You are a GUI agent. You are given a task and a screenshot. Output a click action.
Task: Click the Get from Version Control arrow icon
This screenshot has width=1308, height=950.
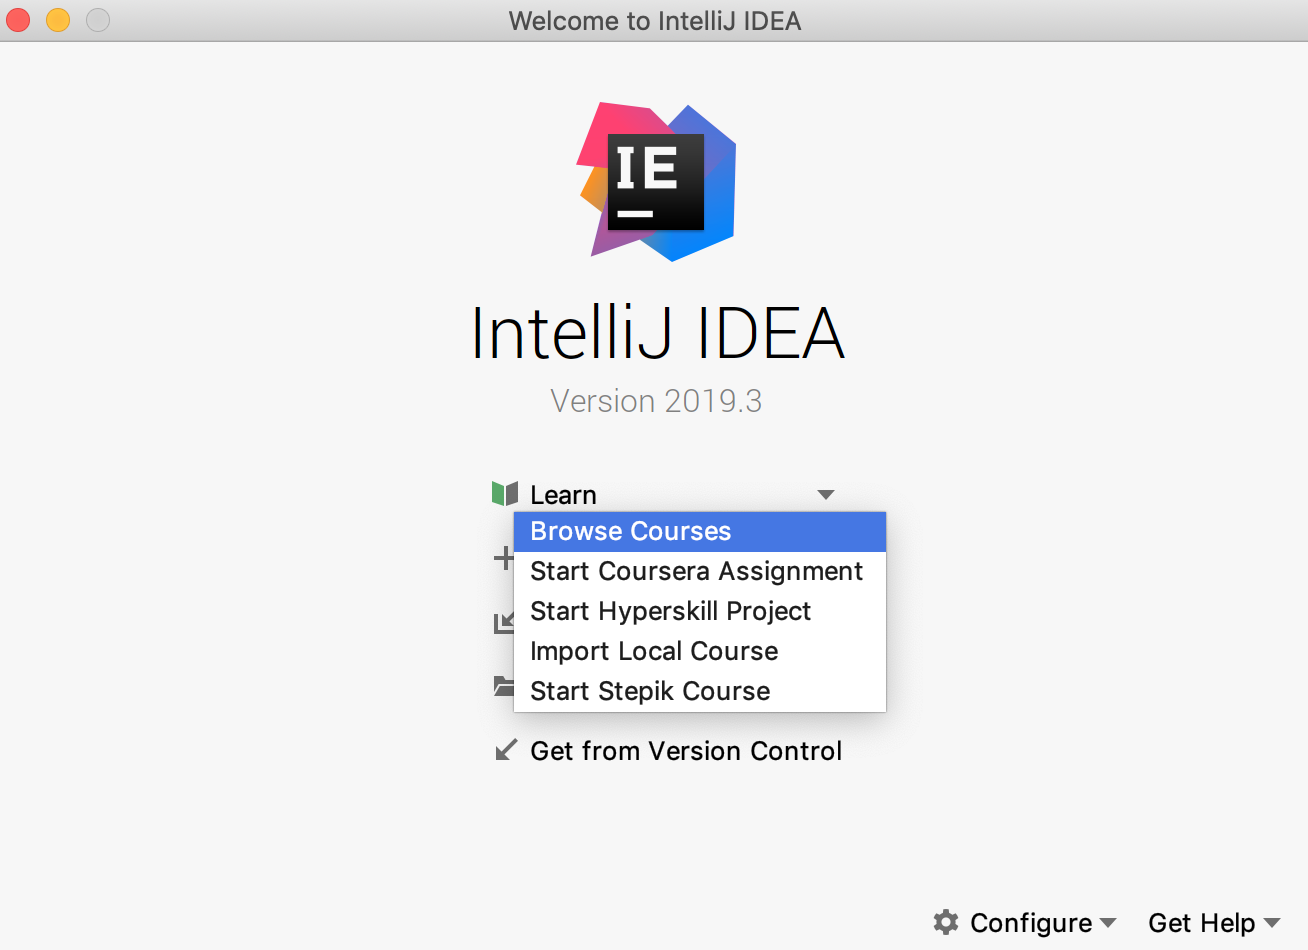coord(506,750)
